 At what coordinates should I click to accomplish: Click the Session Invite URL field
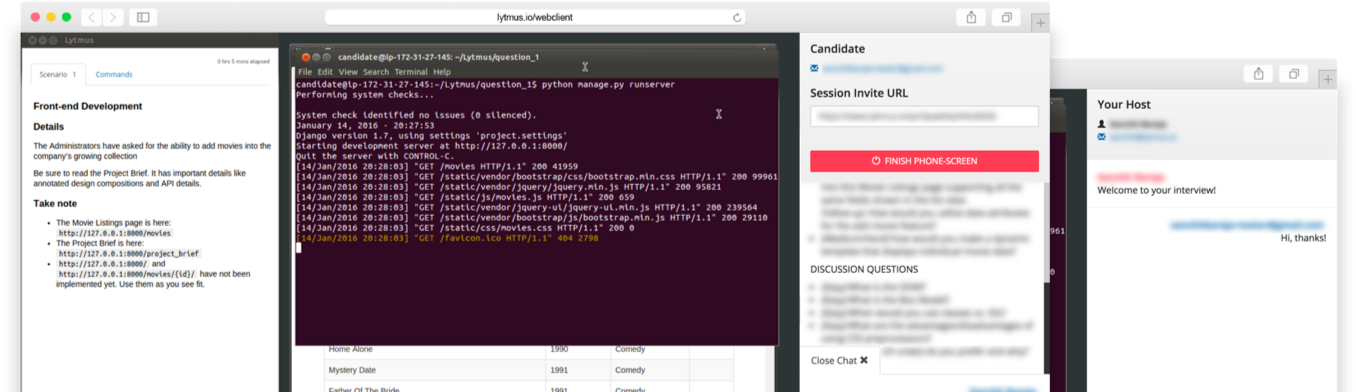point(924,116)
